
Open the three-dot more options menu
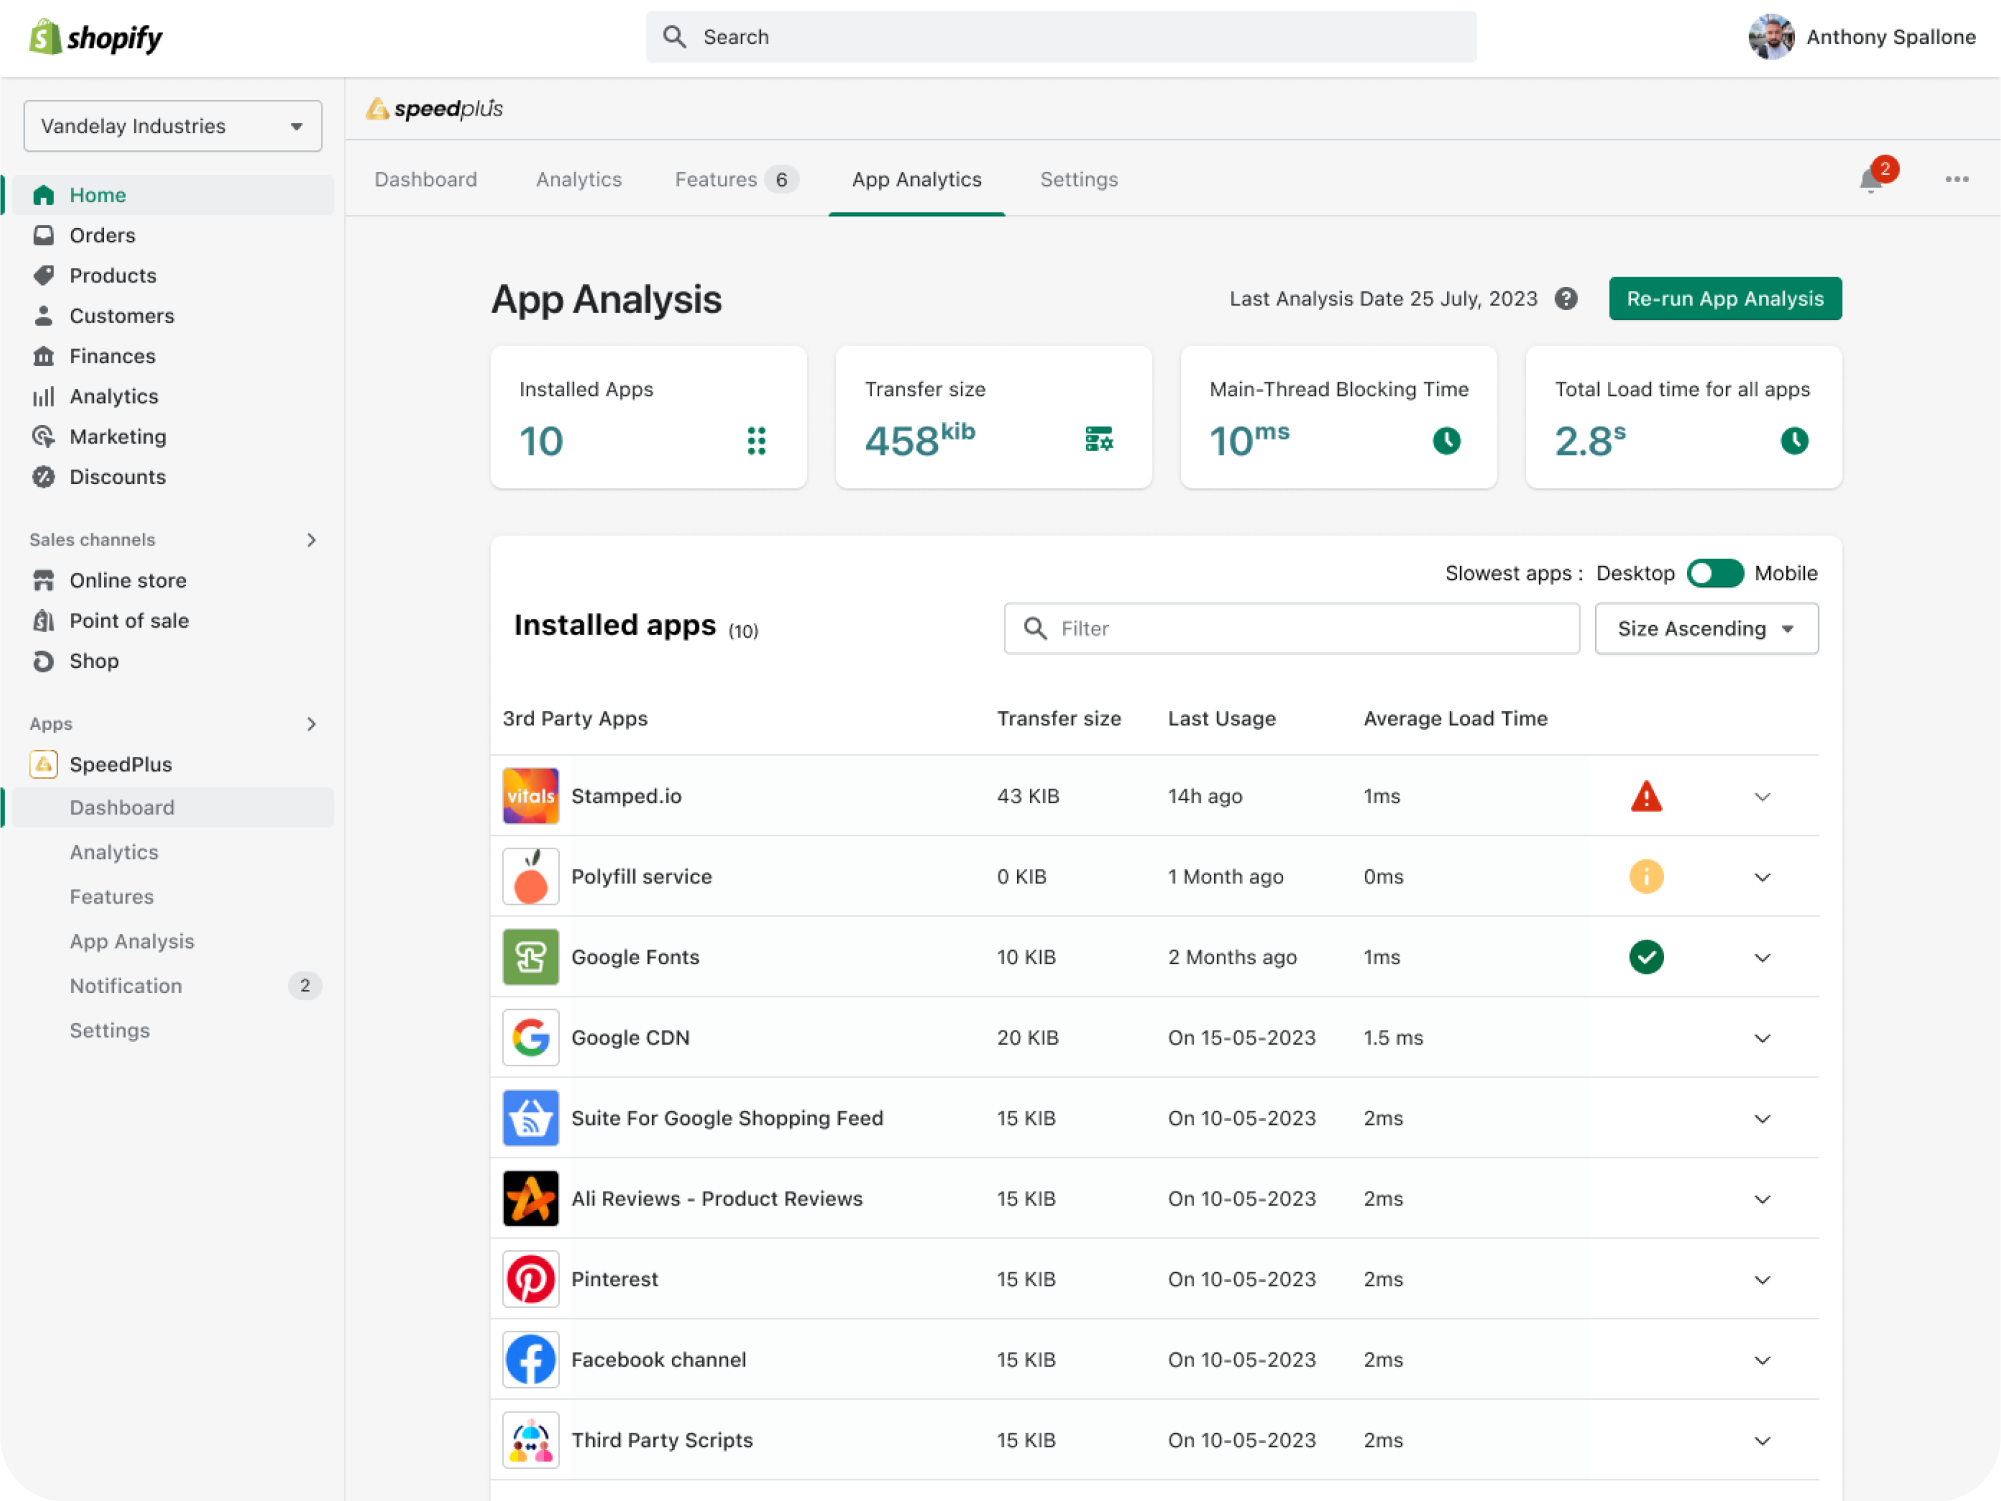[x=1956, y=179]
